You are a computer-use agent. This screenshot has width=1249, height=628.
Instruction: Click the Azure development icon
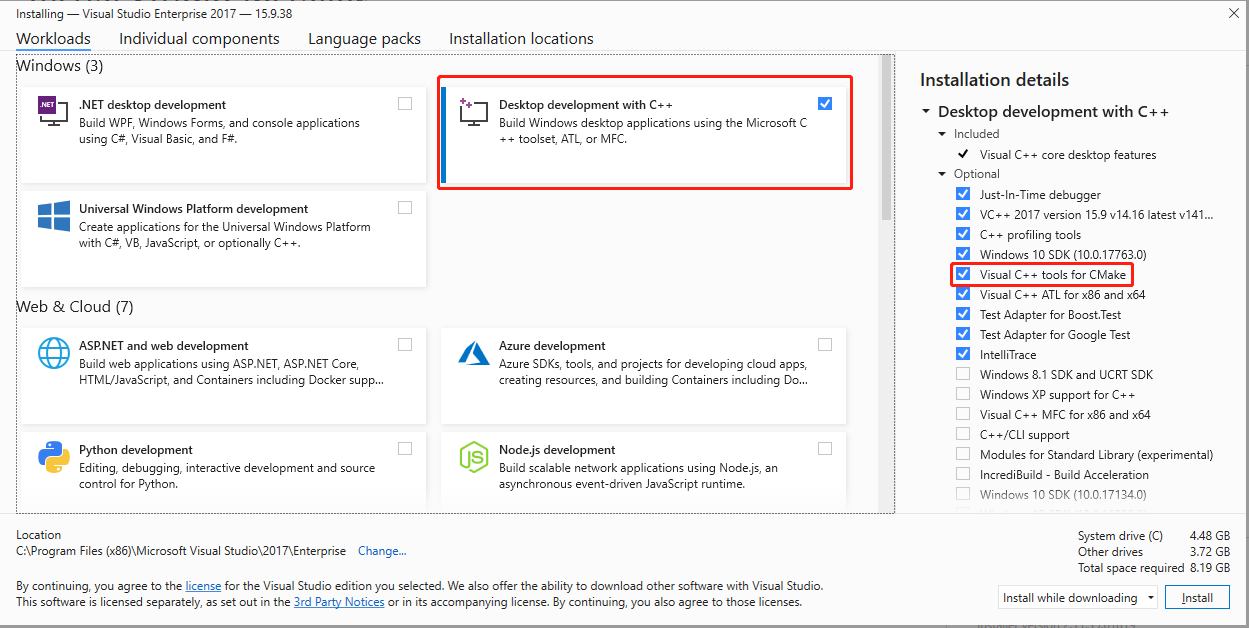click(473, 353)
